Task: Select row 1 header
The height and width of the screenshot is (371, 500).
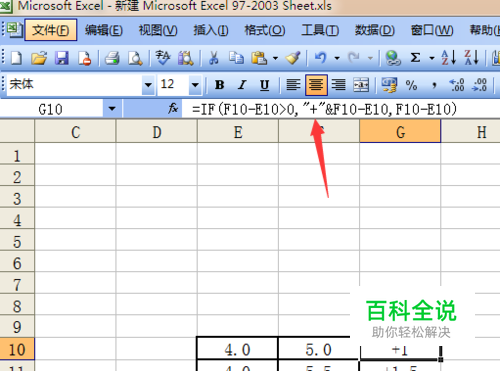Action: (x=17, y=155)
